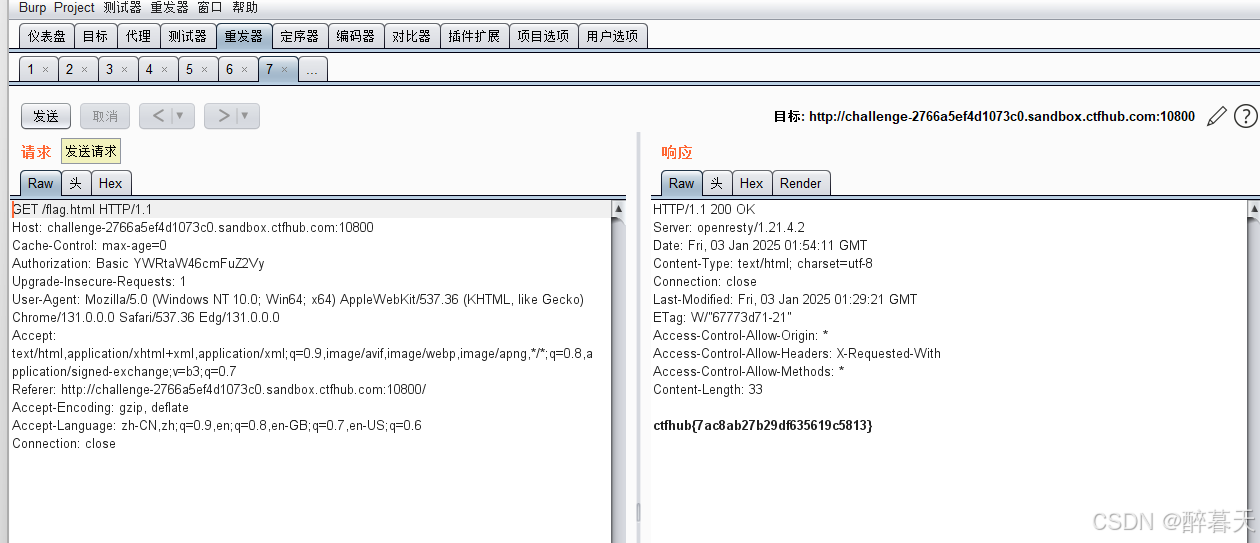
Task: Expand the history-forward dropdown arrow
Action: [x=245, y=116]
